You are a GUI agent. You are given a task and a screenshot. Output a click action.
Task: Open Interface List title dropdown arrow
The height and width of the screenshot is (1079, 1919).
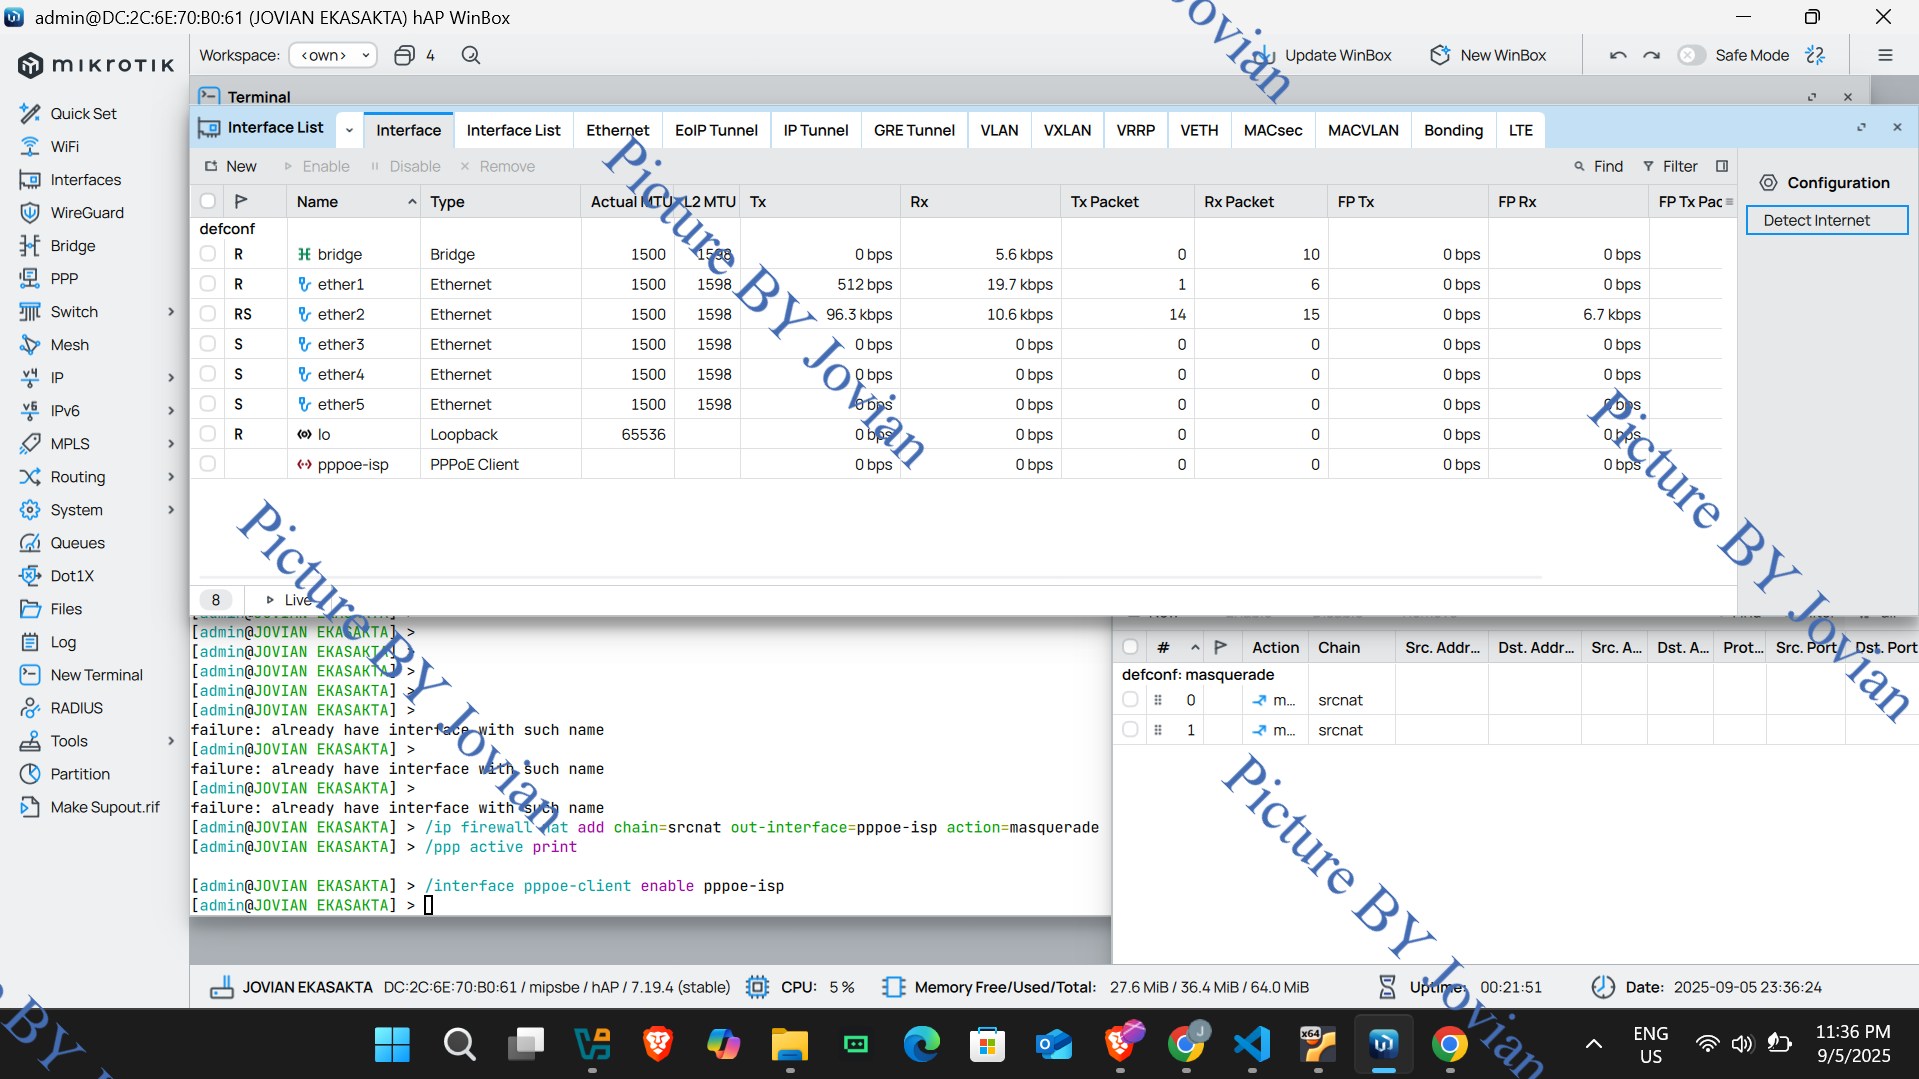[x=349, y=130]
